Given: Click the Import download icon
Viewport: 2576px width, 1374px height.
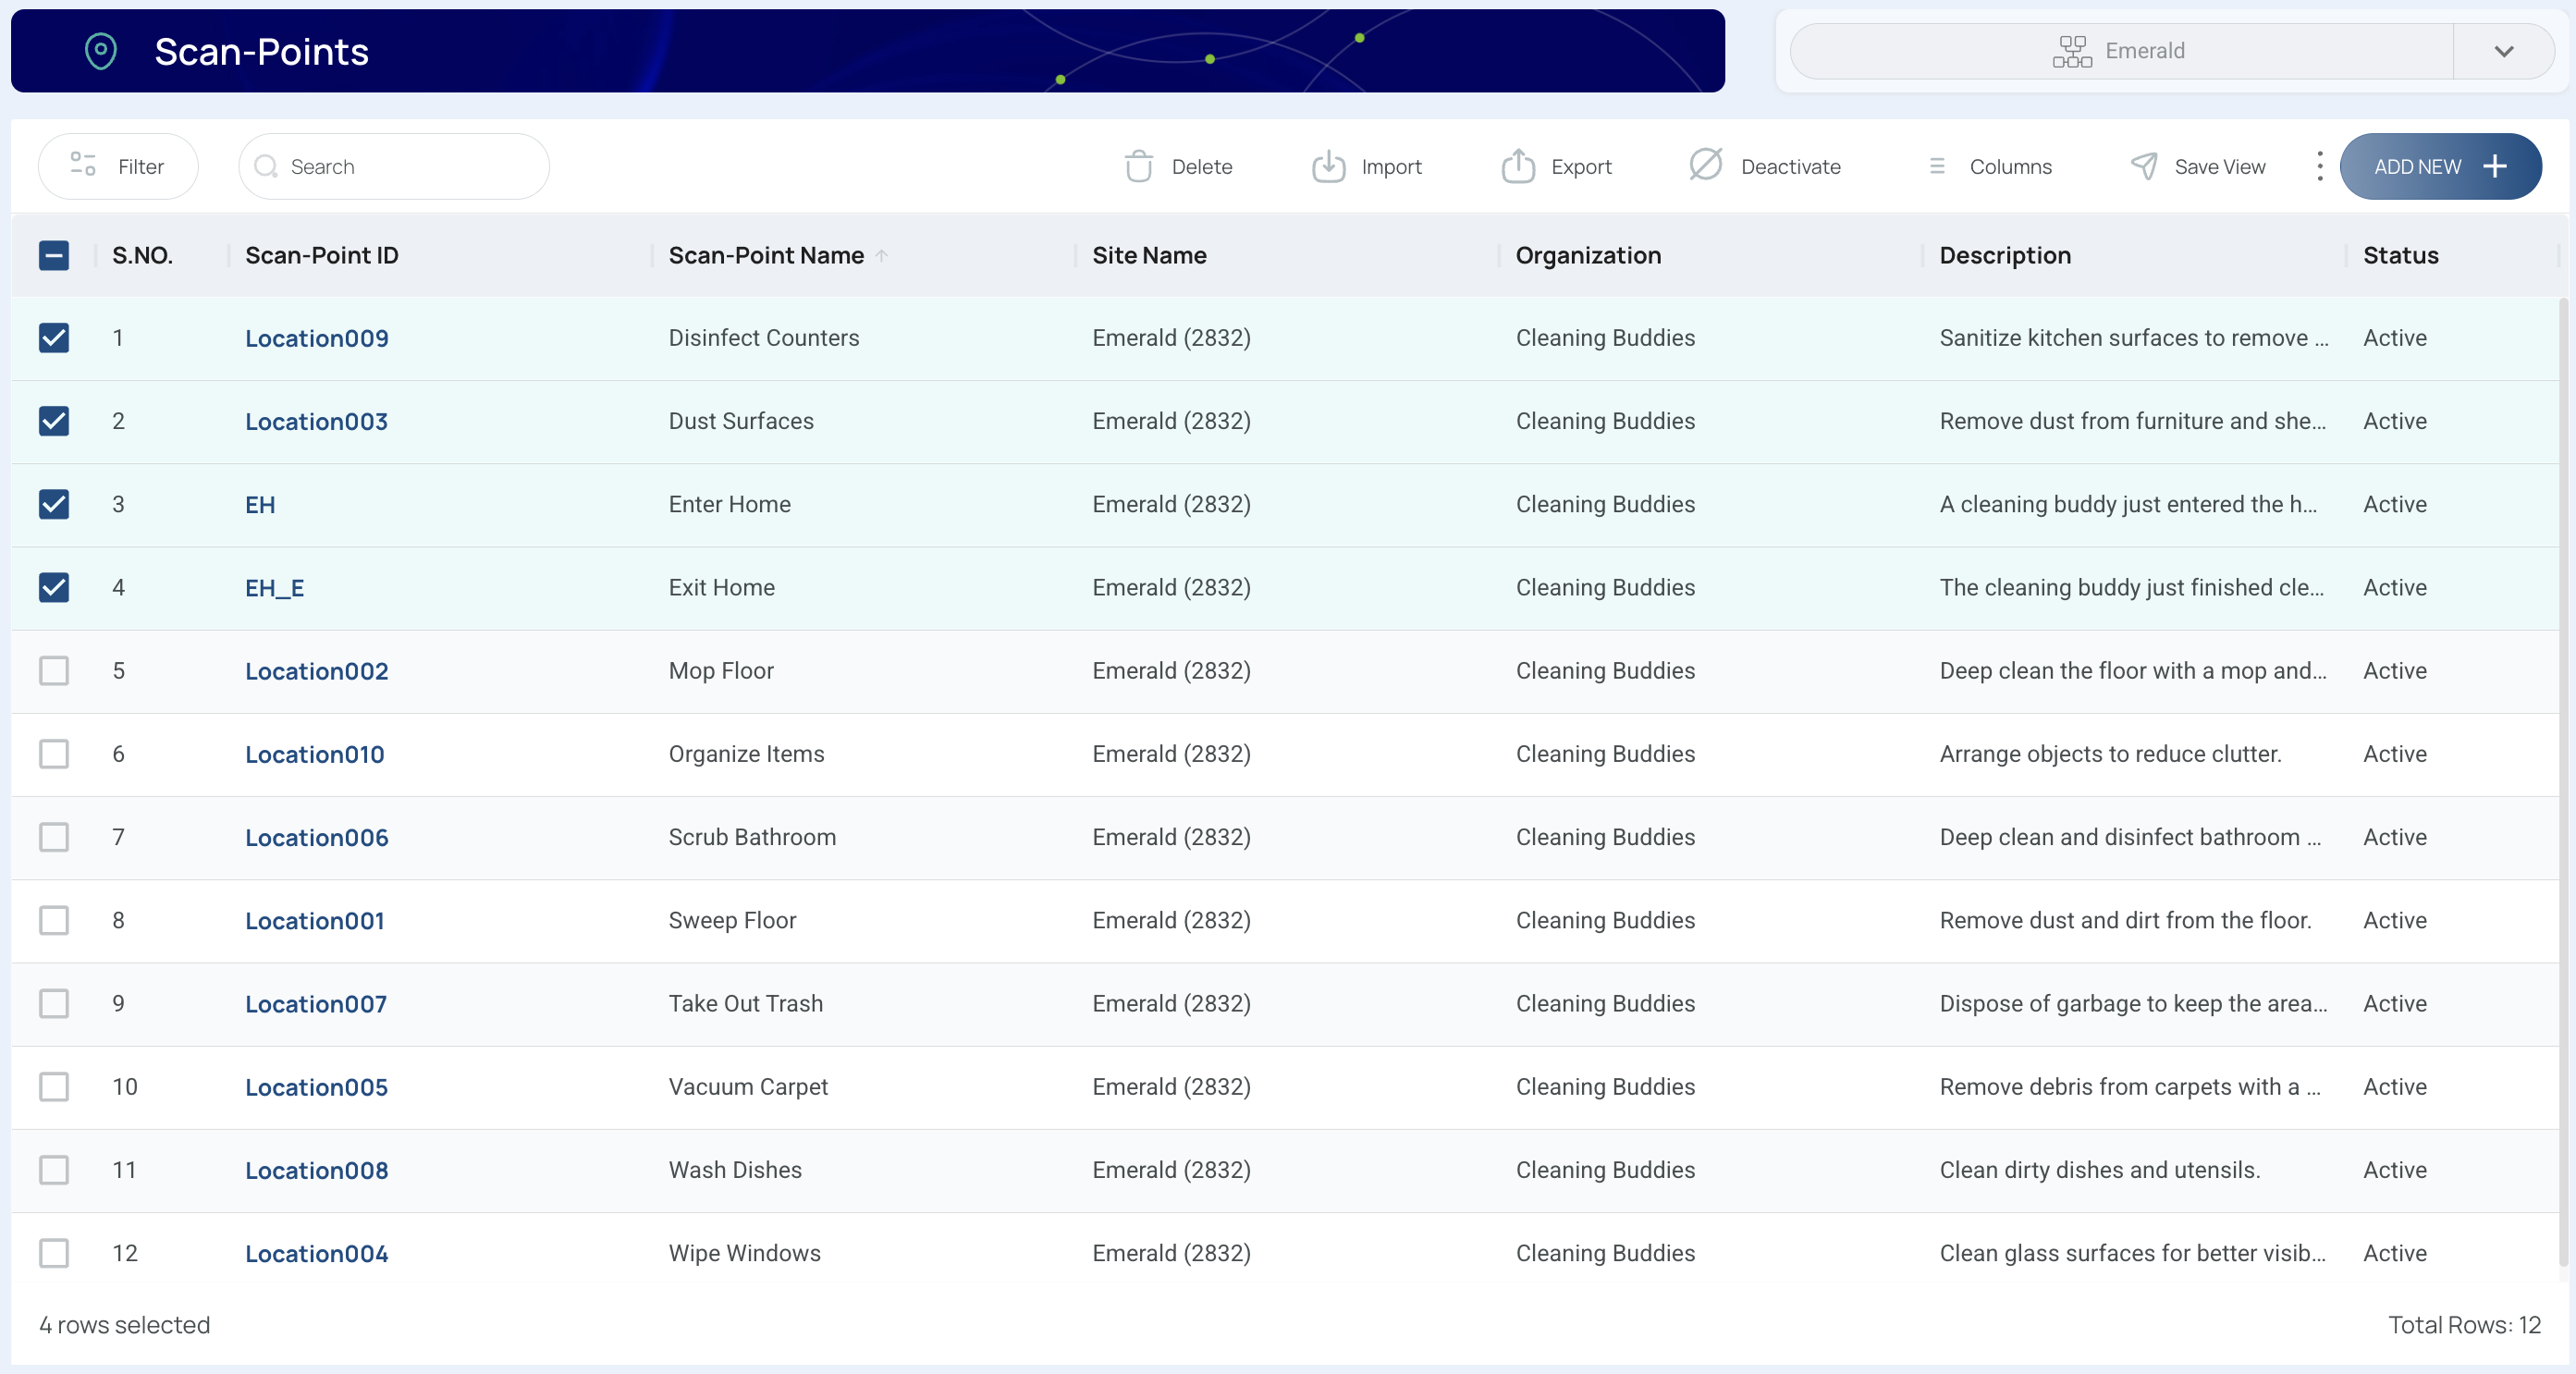Looking at the screenshot, I should click(1328, 166).
